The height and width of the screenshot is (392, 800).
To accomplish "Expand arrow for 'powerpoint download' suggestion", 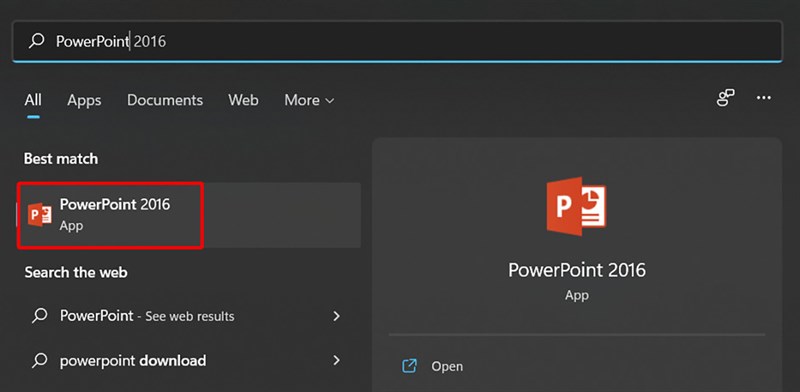I will click(336, 361).
